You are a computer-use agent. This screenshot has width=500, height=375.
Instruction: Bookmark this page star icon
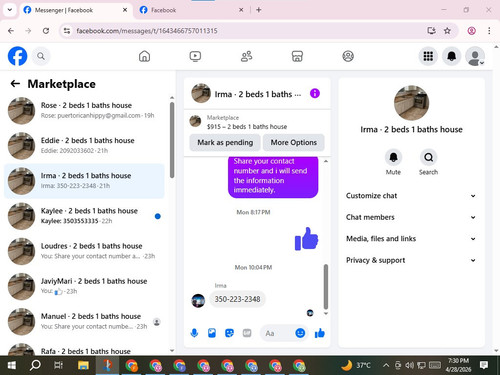(447, 31)
